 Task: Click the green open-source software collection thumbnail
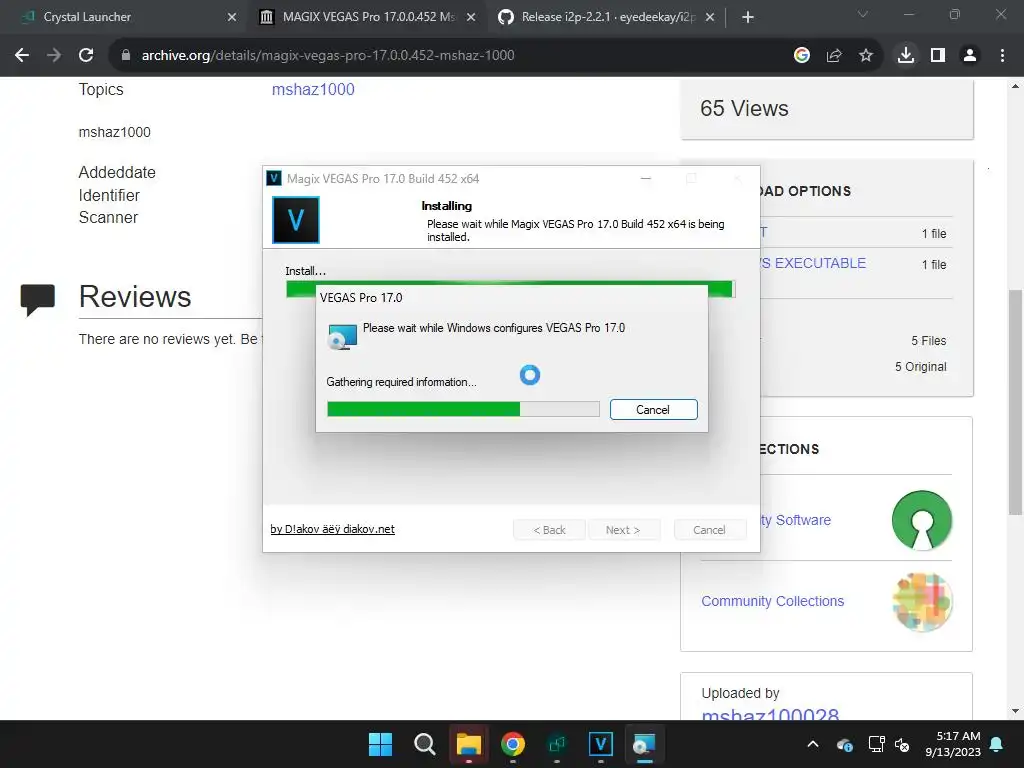(x=922, y=520)
